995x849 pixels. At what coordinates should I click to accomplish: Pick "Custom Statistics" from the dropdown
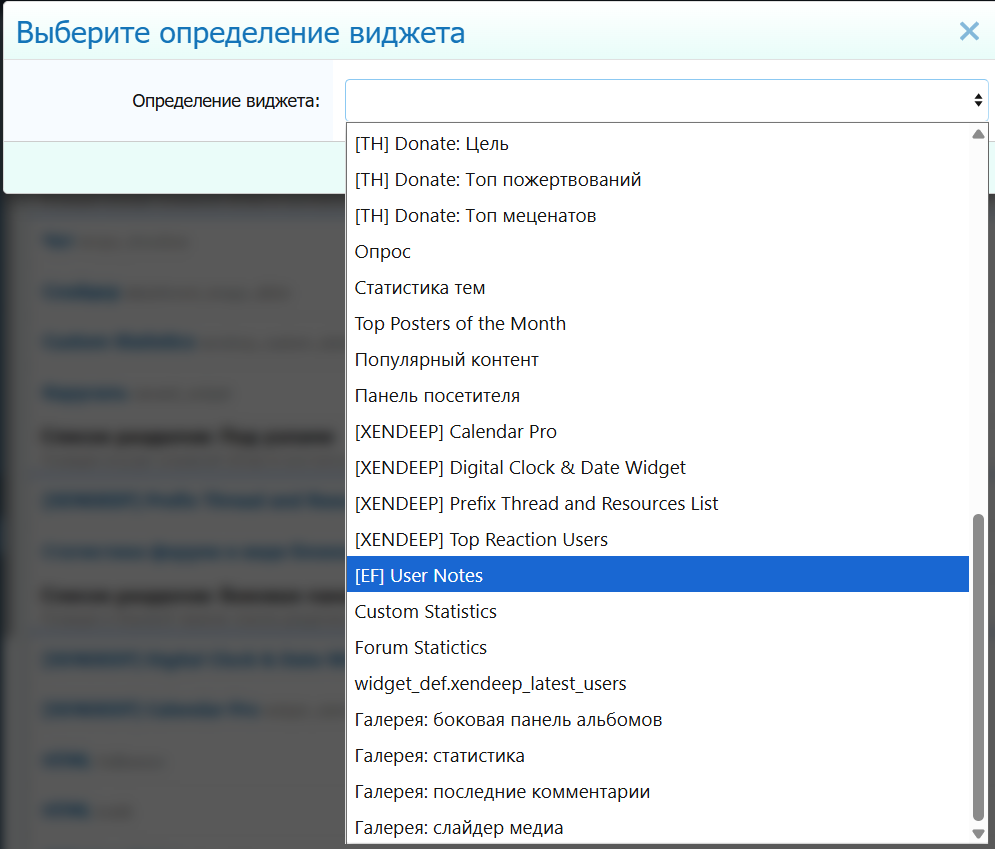pos(426,612)
